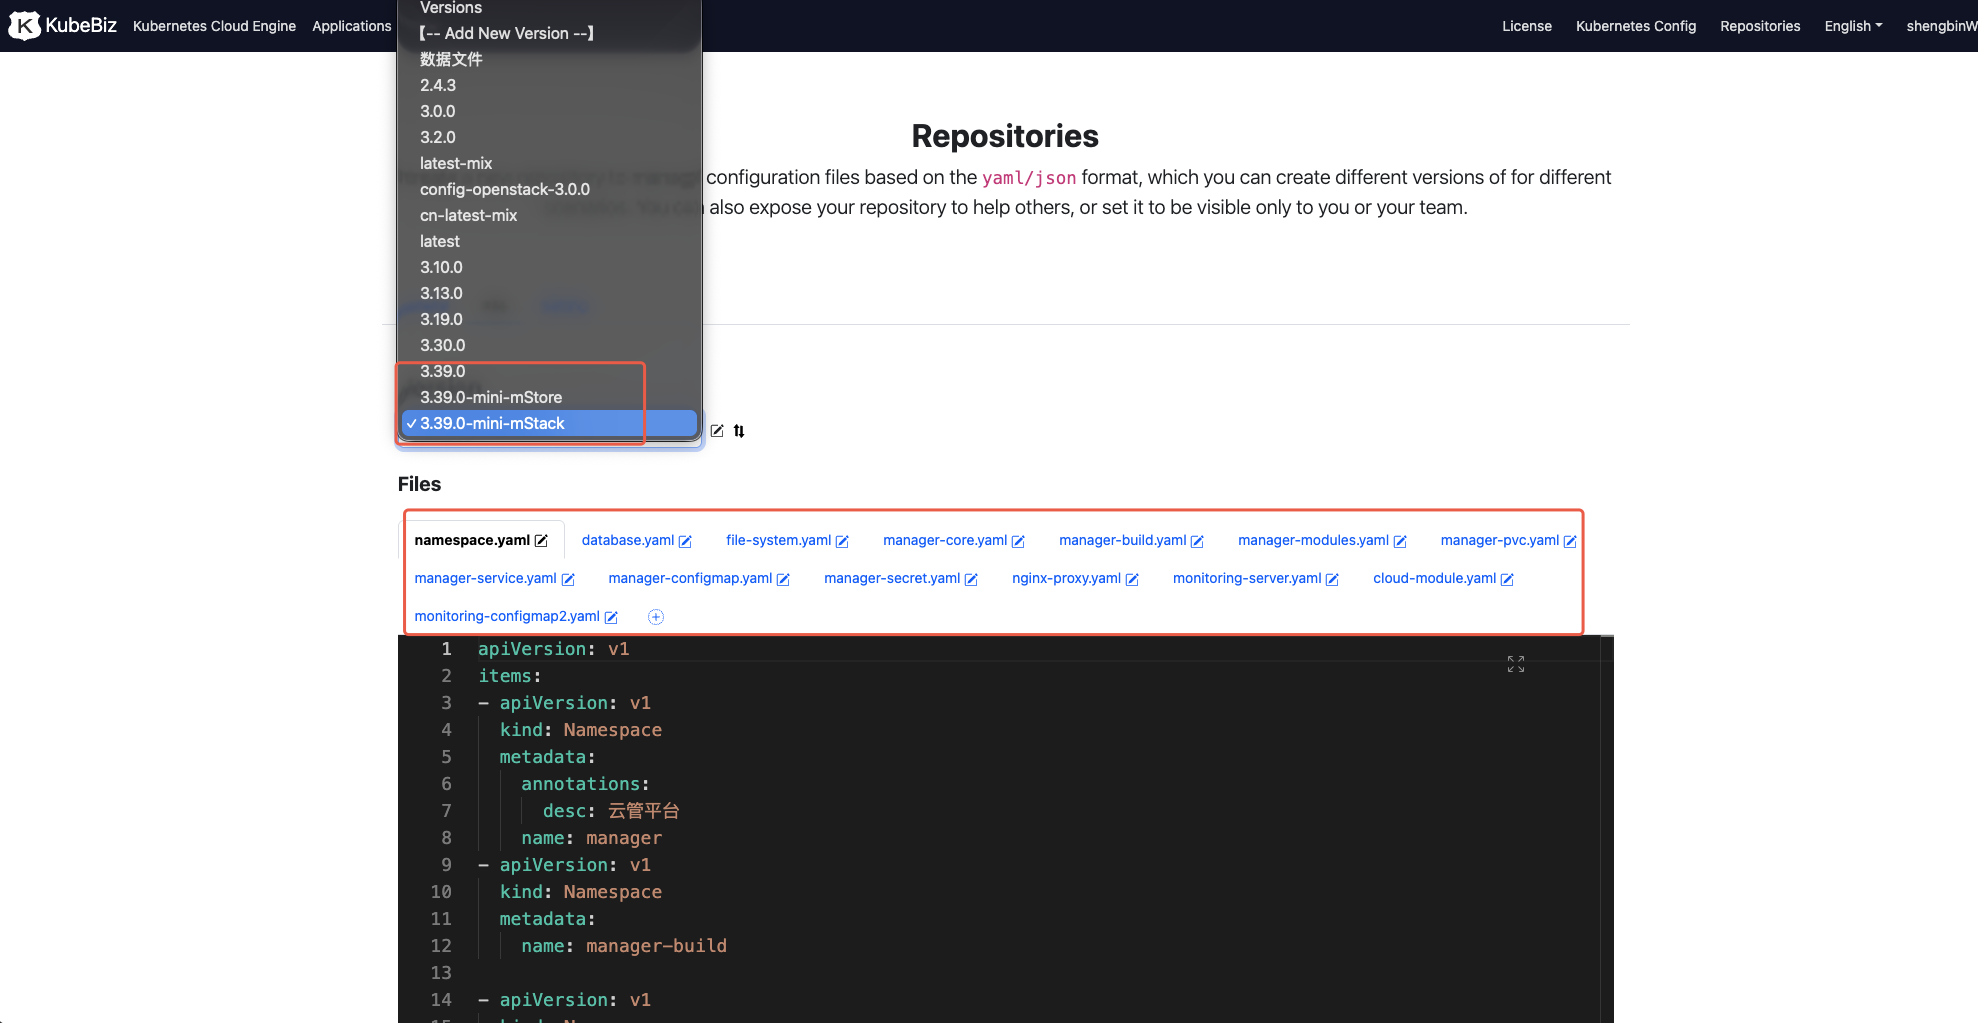Click the KubeBiz logo icon
1978x1023 pixels.
24,25
